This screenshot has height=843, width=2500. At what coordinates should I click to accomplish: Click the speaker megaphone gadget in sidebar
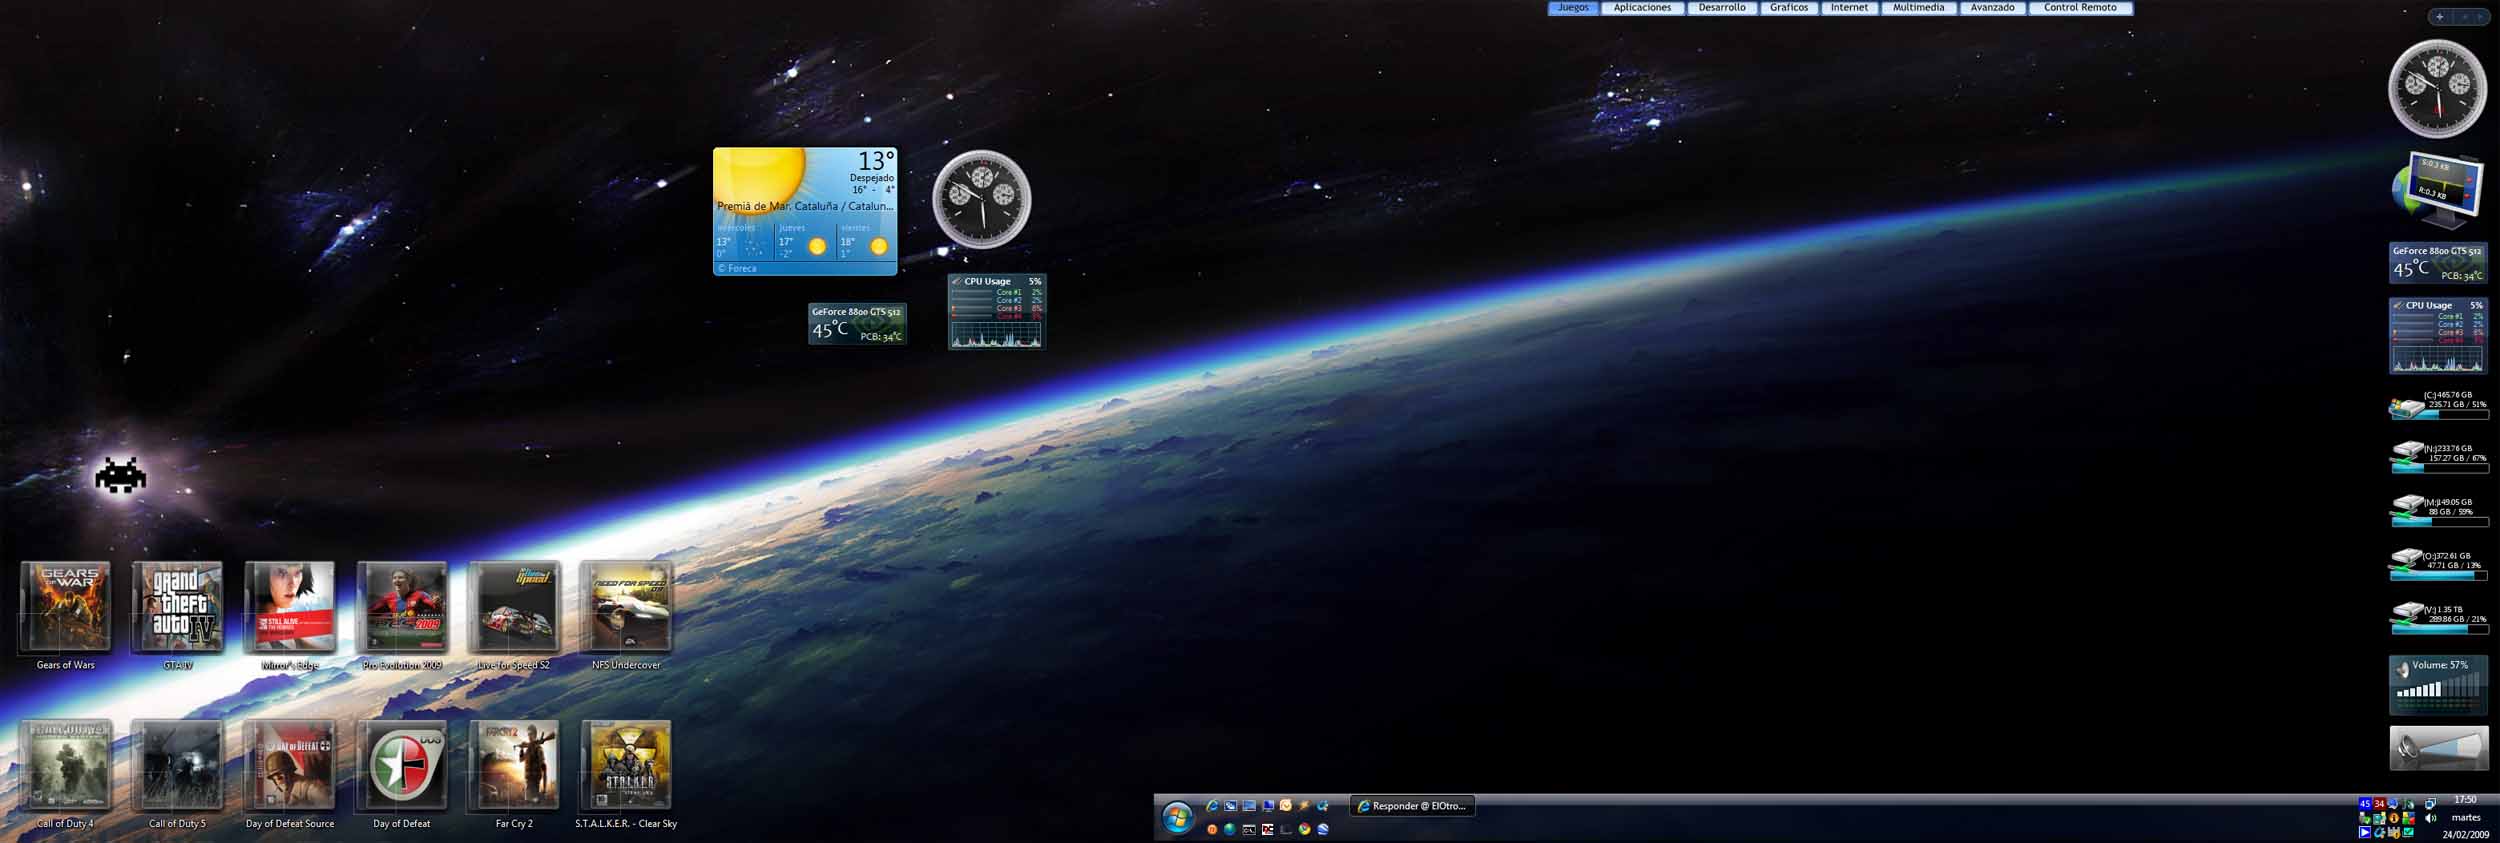[2439, 748]
